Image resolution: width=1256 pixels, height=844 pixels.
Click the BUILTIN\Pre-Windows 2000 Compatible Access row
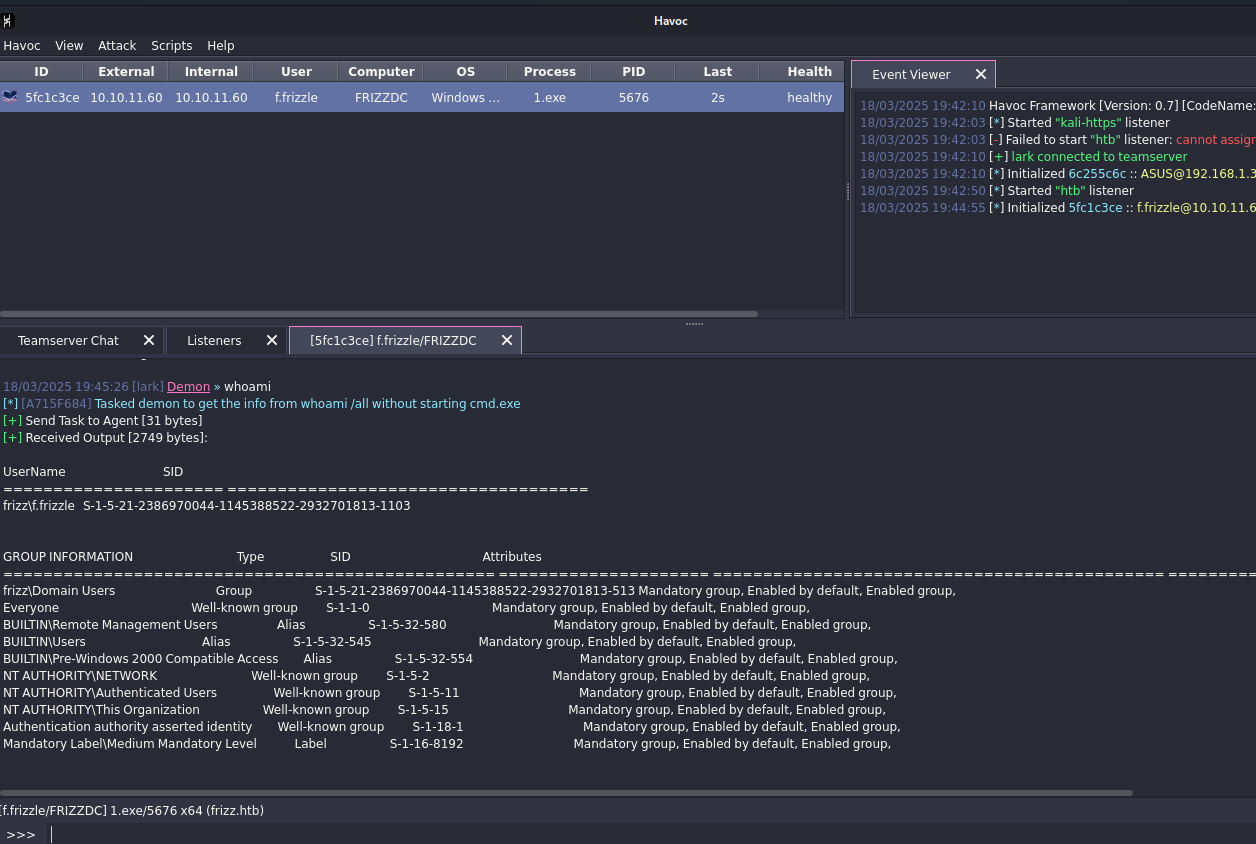point(450,658)
